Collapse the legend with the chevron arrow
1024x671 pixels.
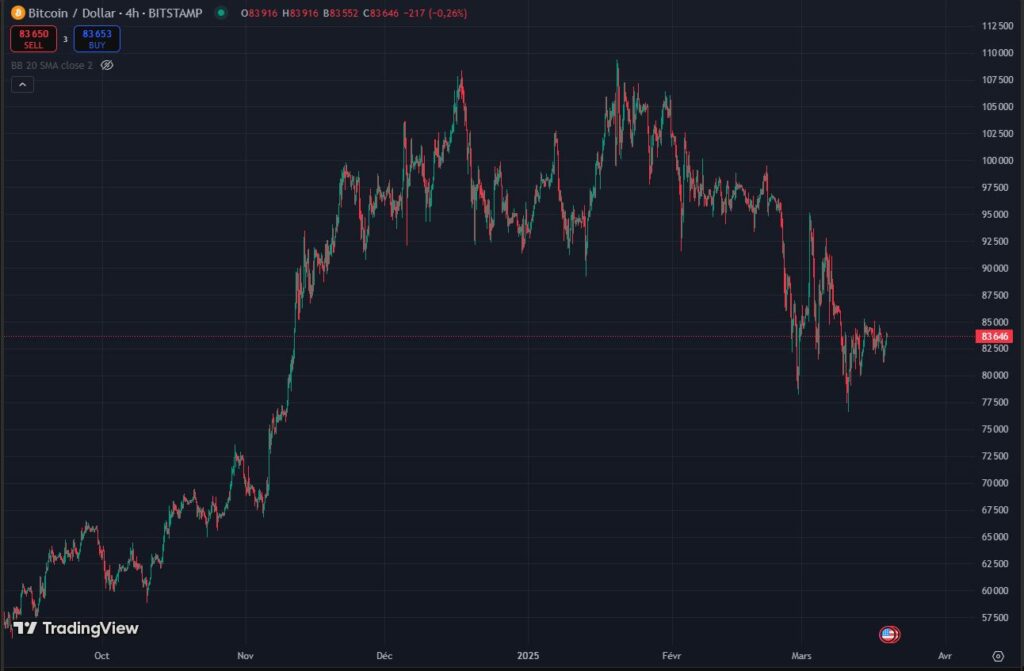pos(22,84)
